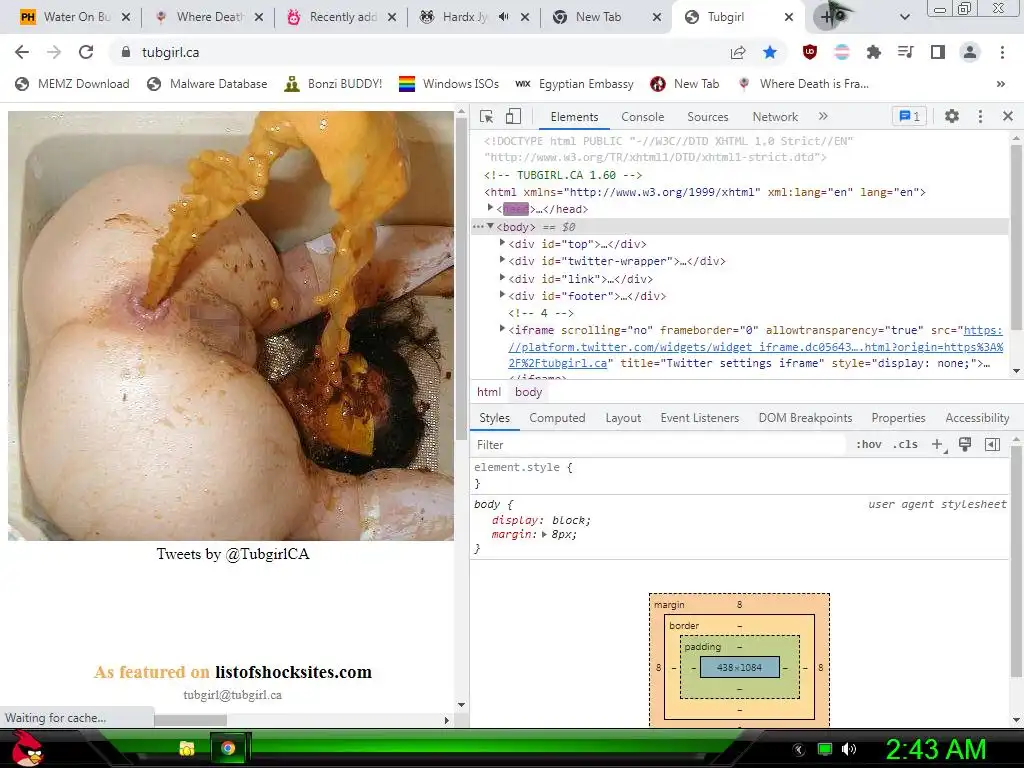
Task: Open the Windows ISOs bookmark
Action: pos(449,84)
